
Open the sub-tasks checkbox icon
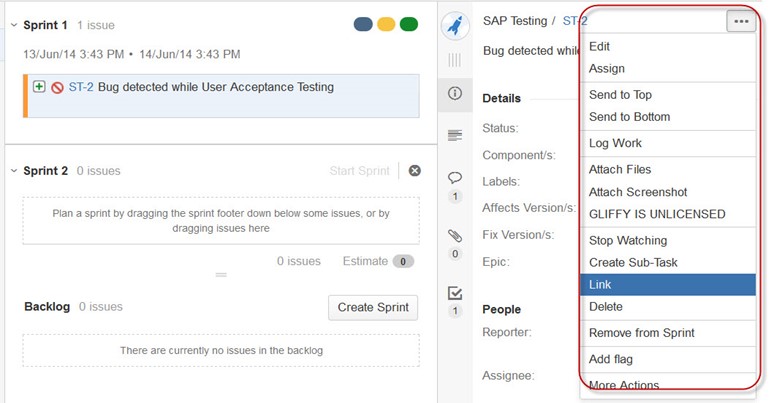click(455, 293)
